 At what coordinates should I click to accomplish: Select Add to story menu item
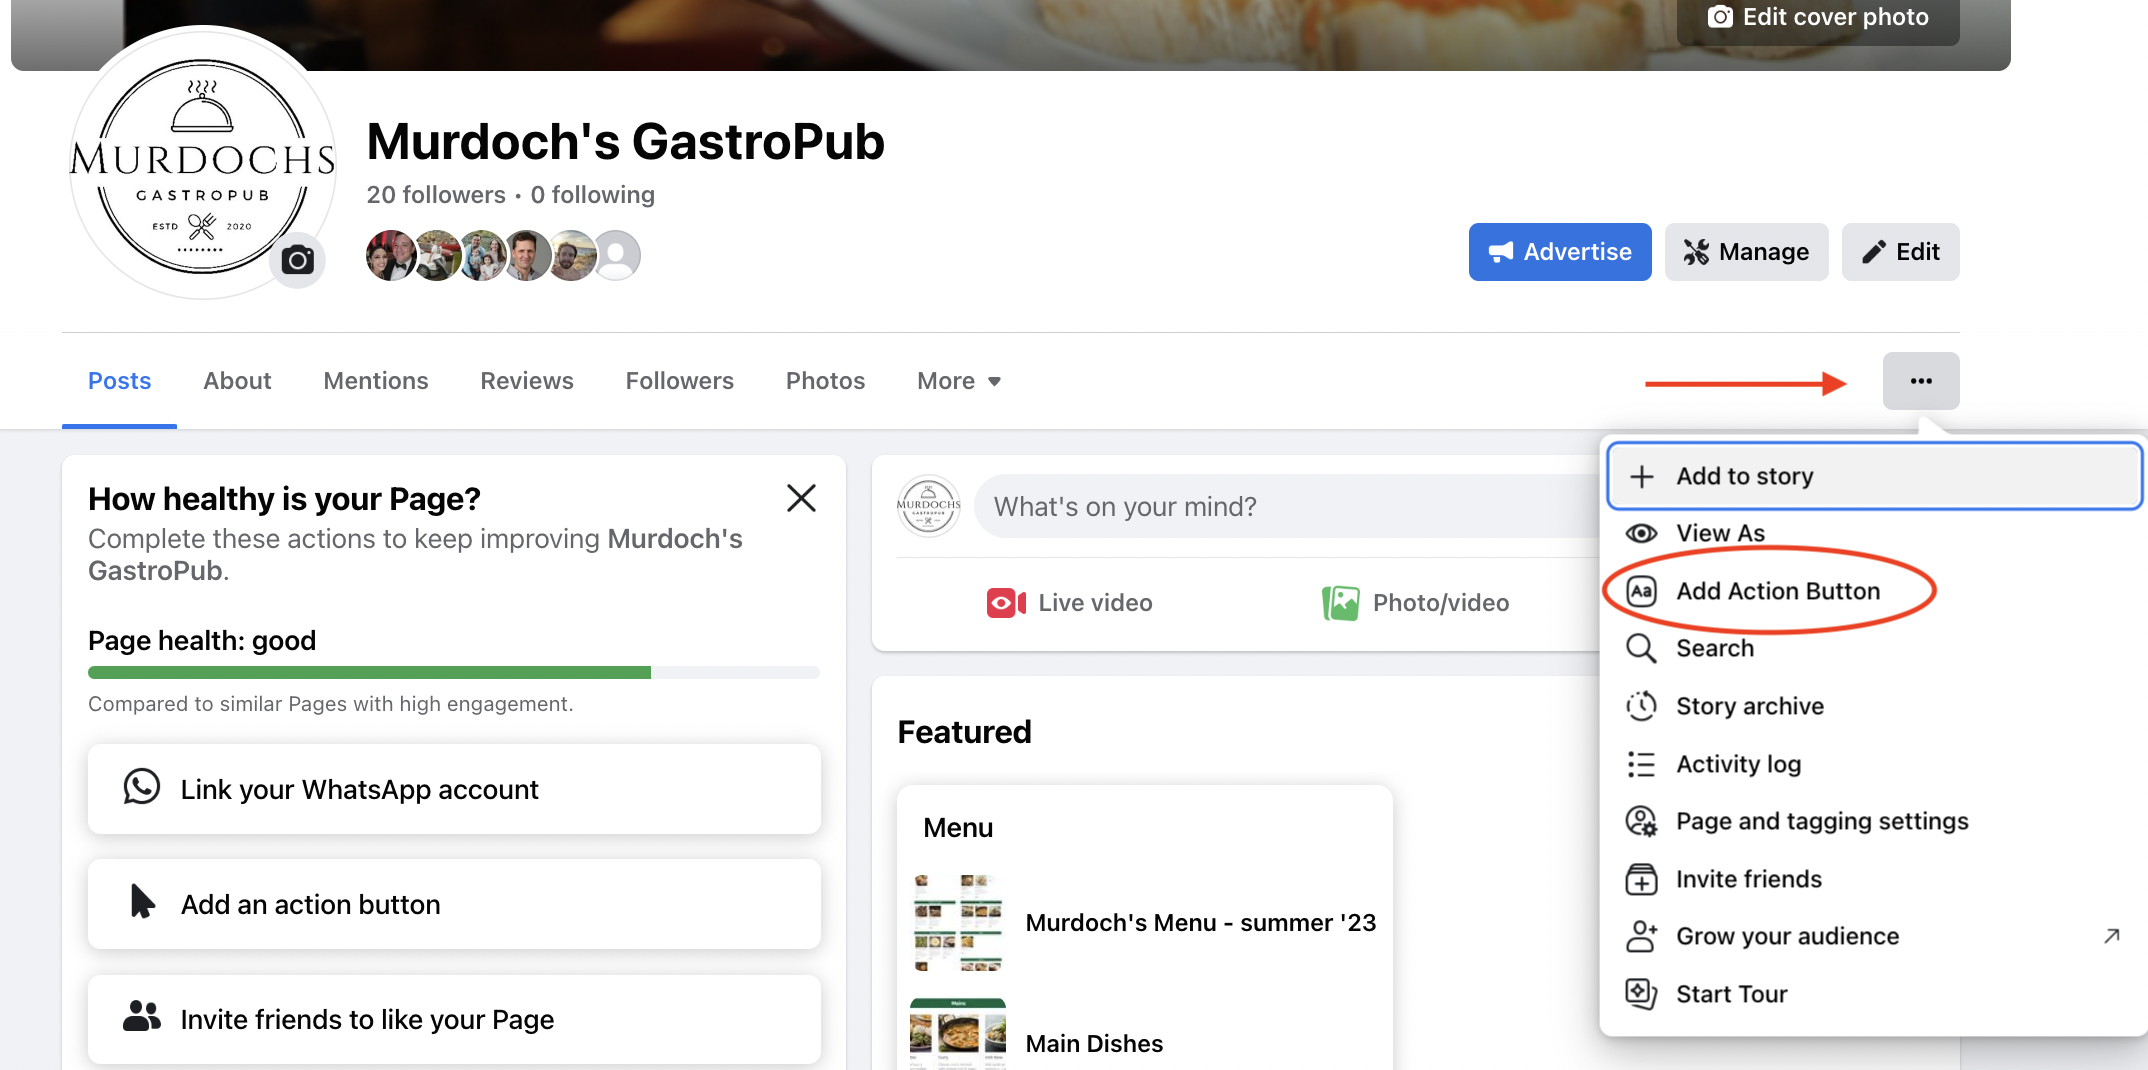[1874, 476]
